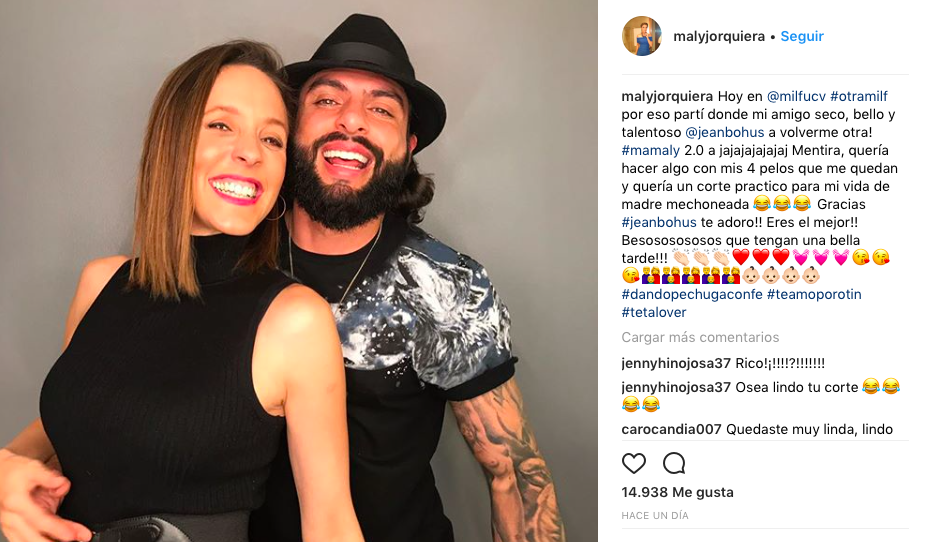Open jennyhinojosa37 profile from Rico comment
Viewport: 932px width, 542px height.
tap(676, 363)
